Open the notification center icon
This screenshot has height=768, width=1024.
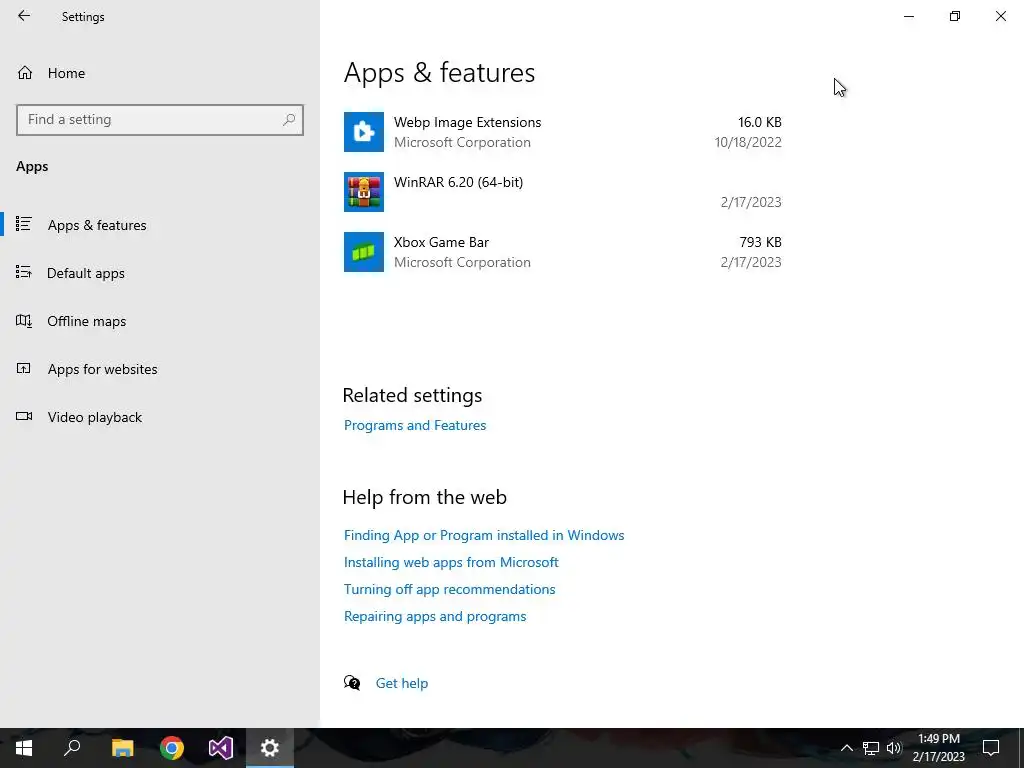point(991,748)
